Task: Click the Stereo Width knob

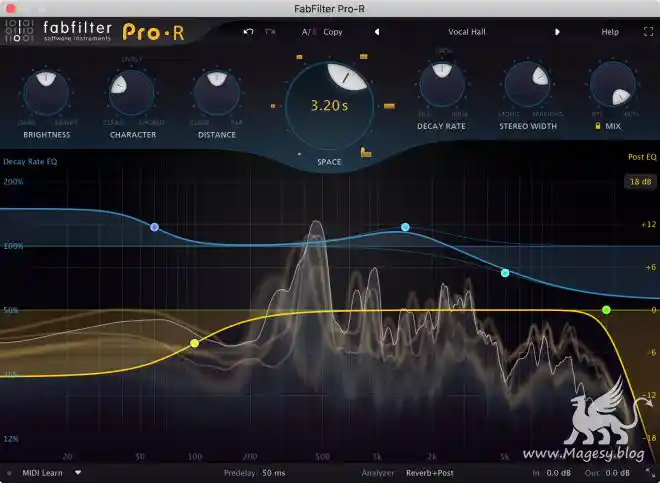Action: pos(527,84)
